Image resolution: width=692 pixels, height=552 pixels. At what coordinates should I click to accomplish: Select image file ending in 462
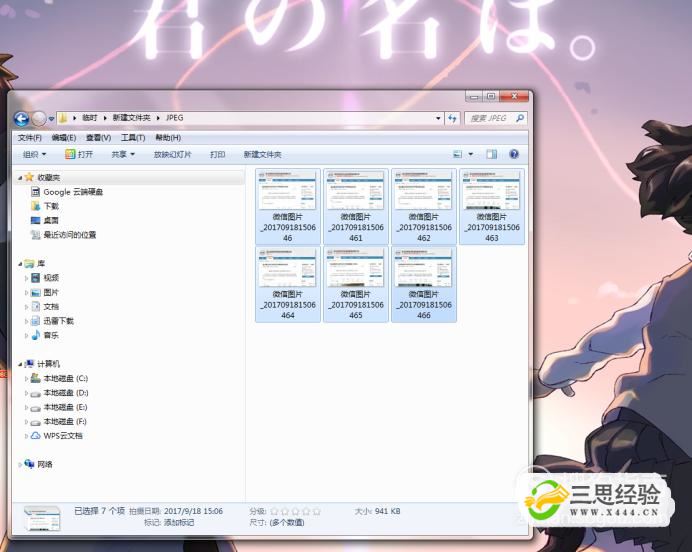click(x=424, y=206)
